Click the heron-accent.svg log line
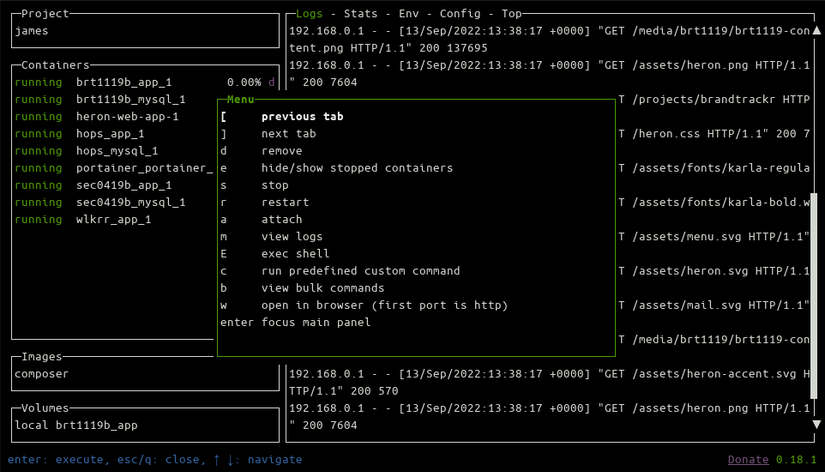Viewport: 825px width, 472px height. click(549, 383)
